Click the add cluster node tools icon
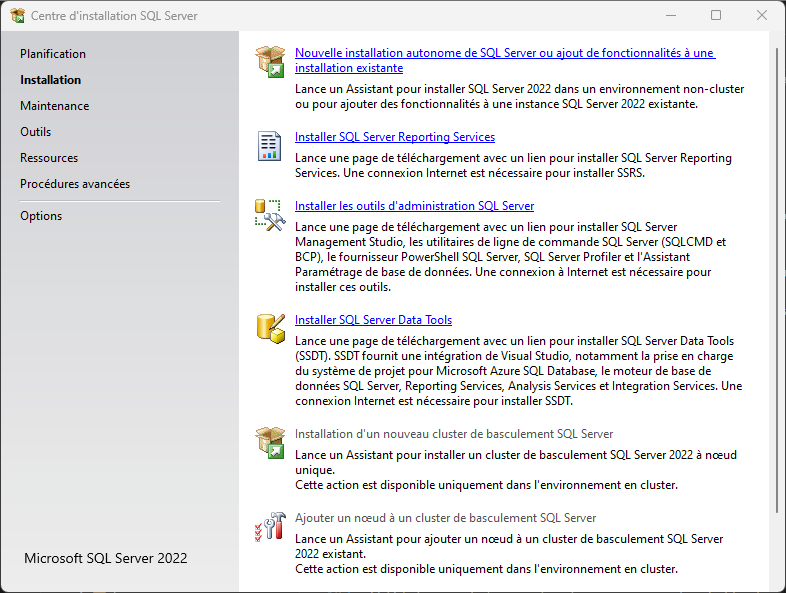Screen dimensions: 786x593 [270, 526]
